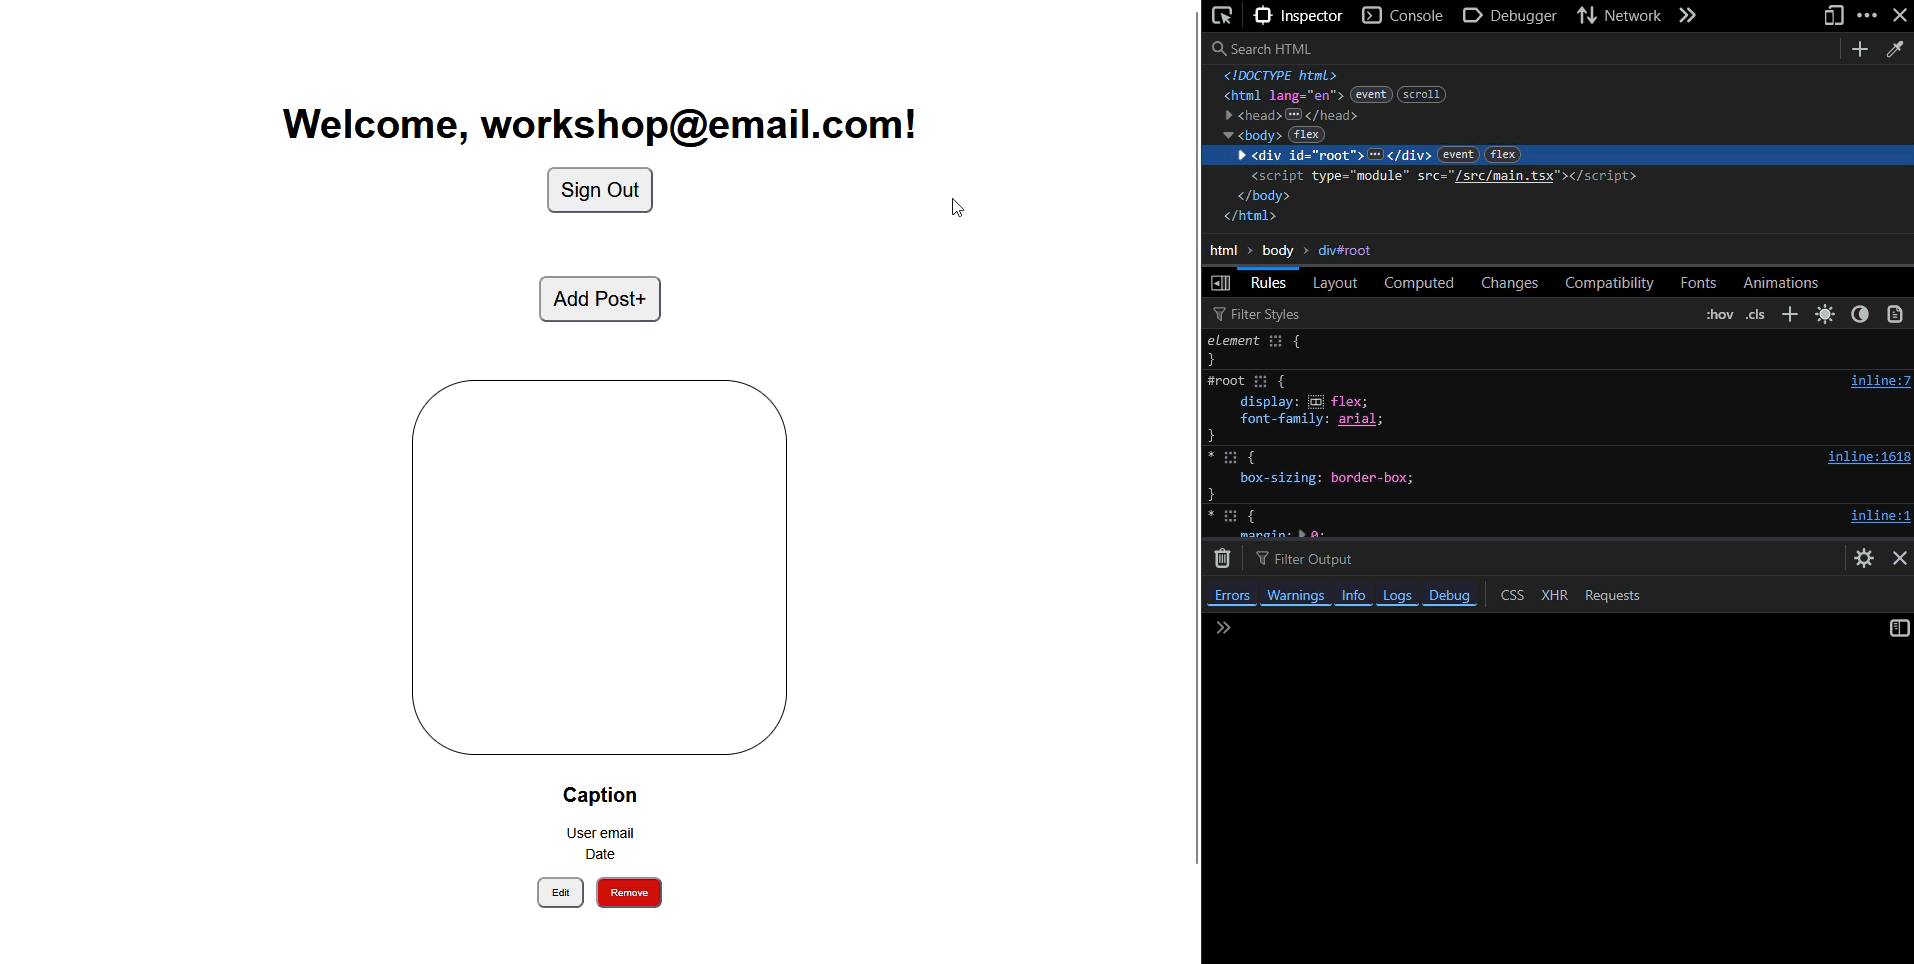Open flexbox editor icon beside display flex
This screenshot has width=1914, height=964.
coord(1316,402)
